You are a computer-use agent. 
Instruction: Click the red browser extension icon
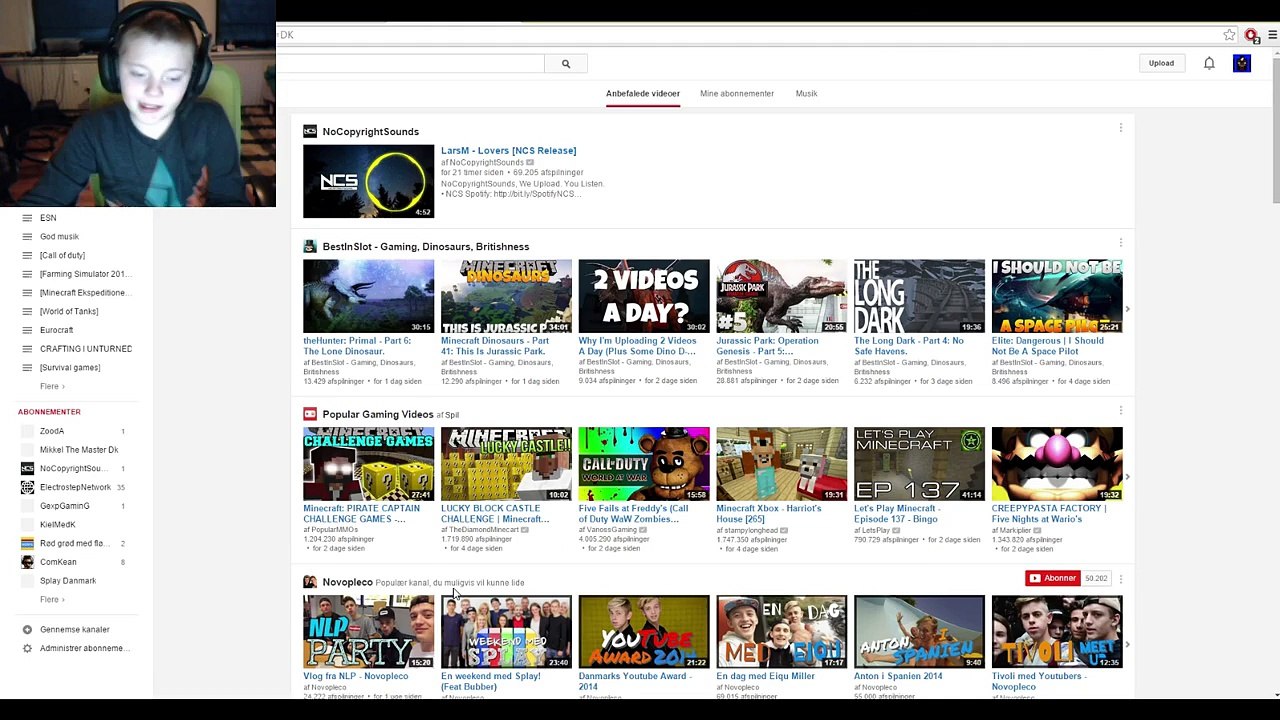[1251, 35]
